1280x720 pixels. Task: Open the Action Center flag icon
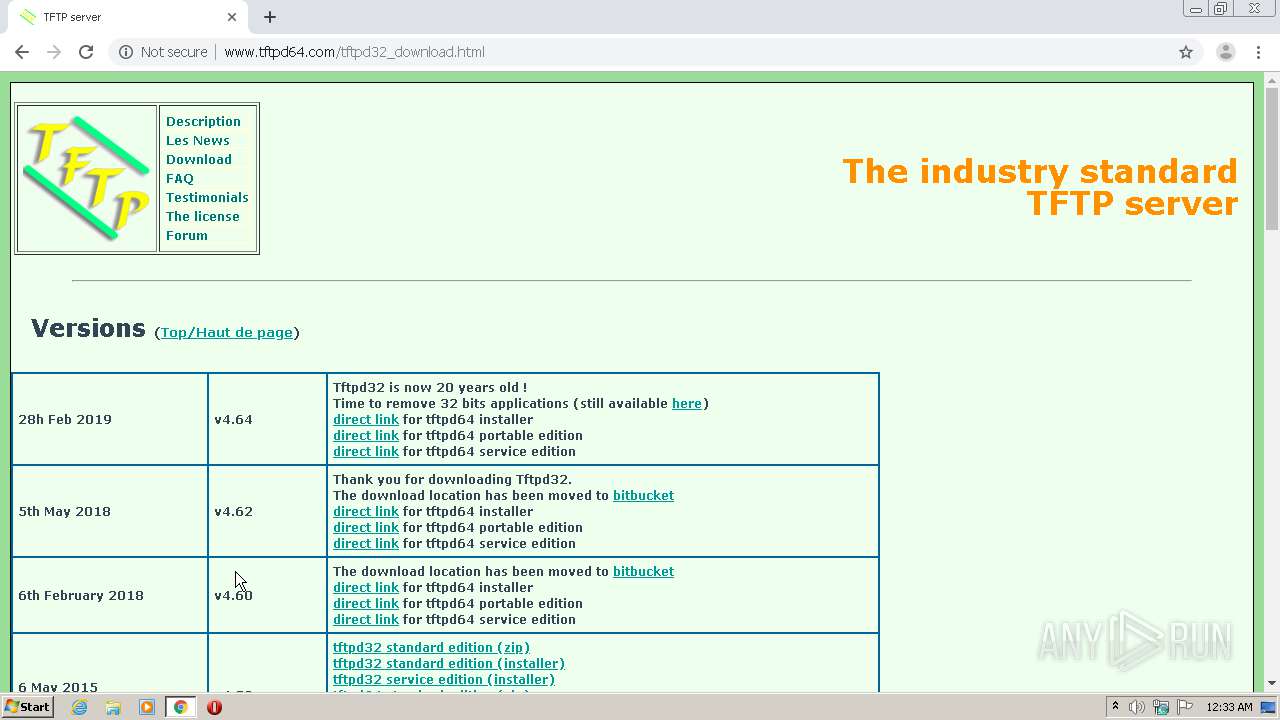point(1186,707)
